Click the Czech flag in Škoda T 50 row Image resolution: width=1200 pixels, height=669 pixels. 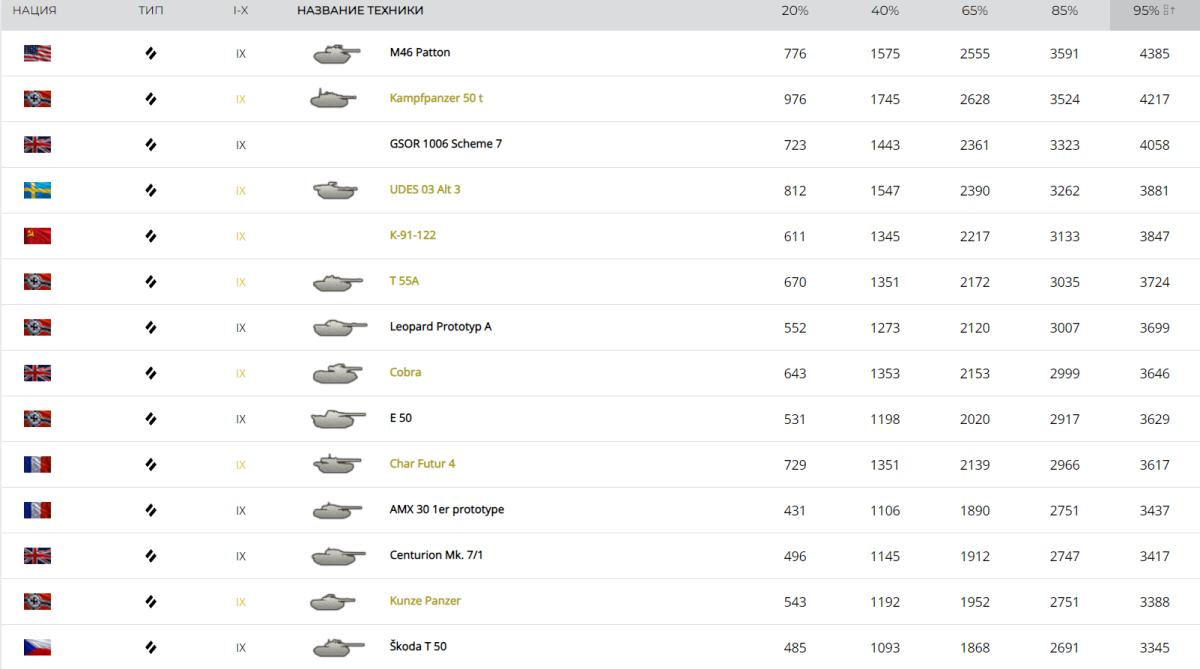(37, 647)
